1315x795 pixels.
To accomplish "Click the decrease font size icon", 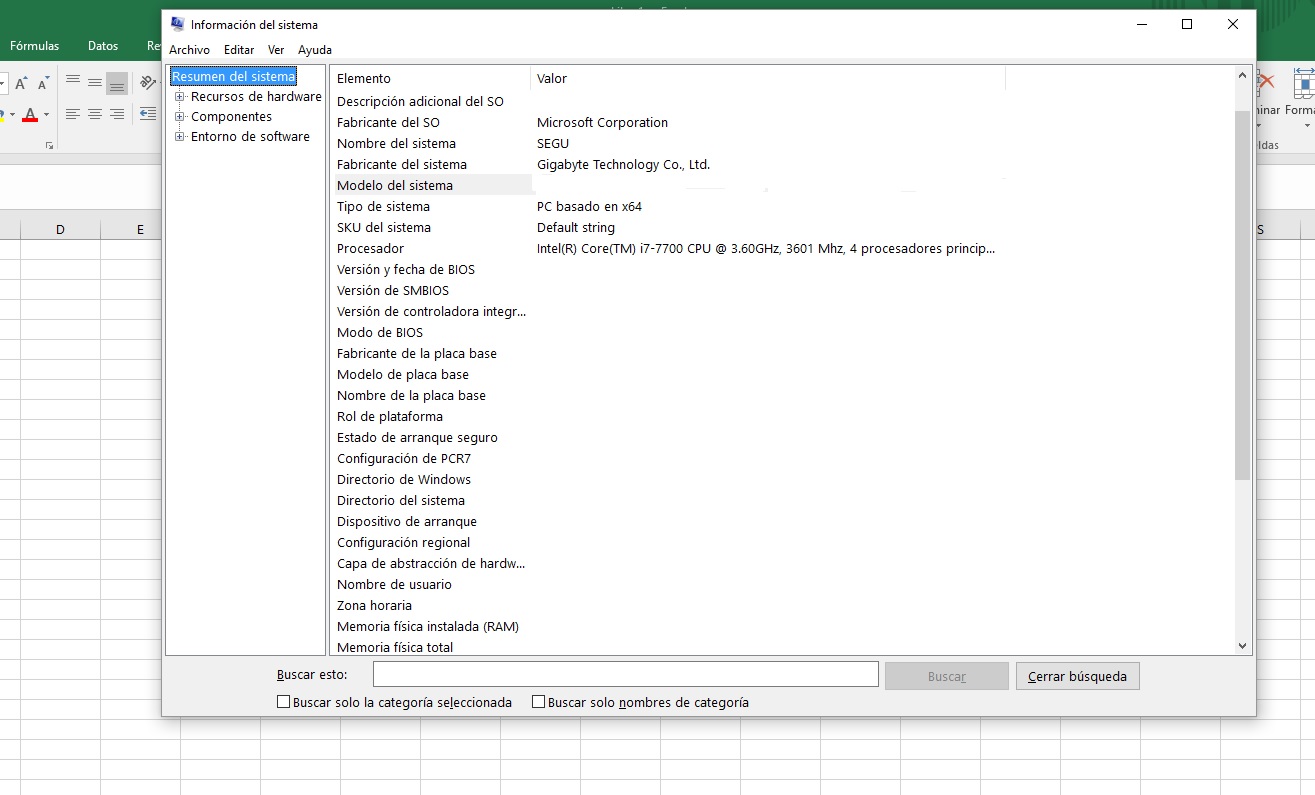I will coord(43,84).
